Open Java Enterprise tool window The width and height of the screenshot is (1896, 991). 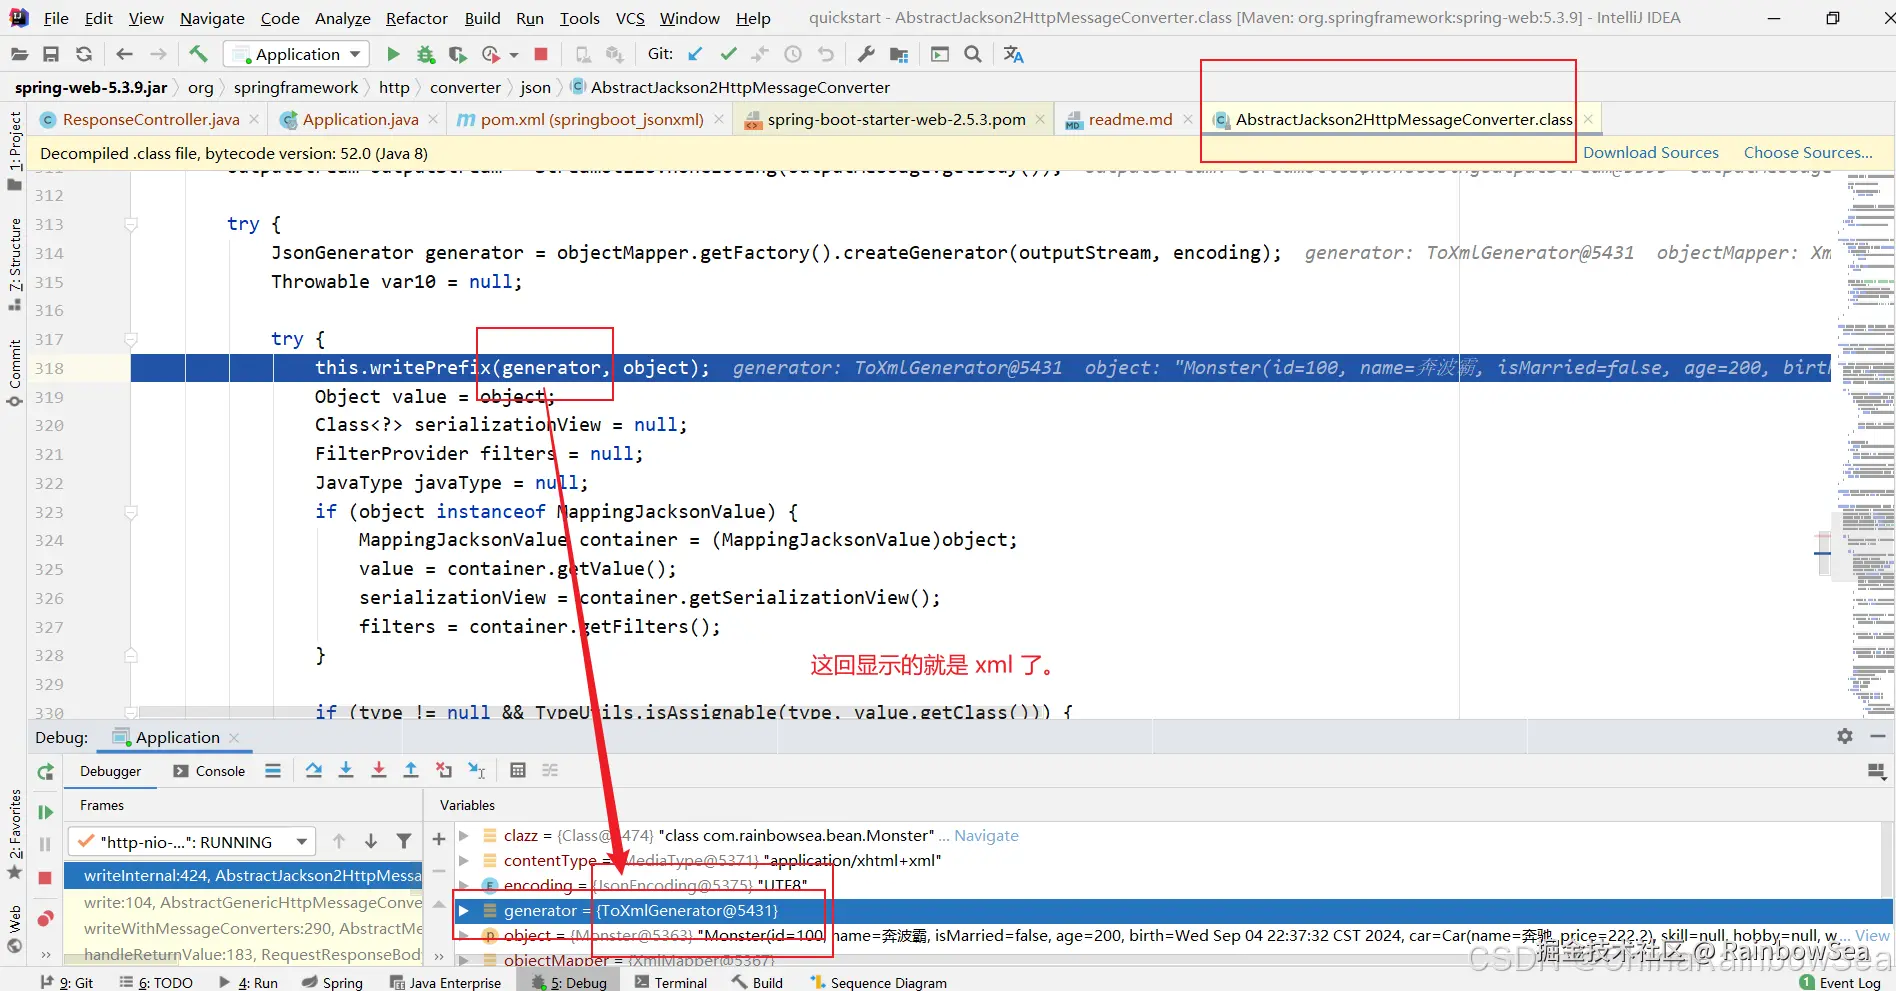click(x=445, y=982)
